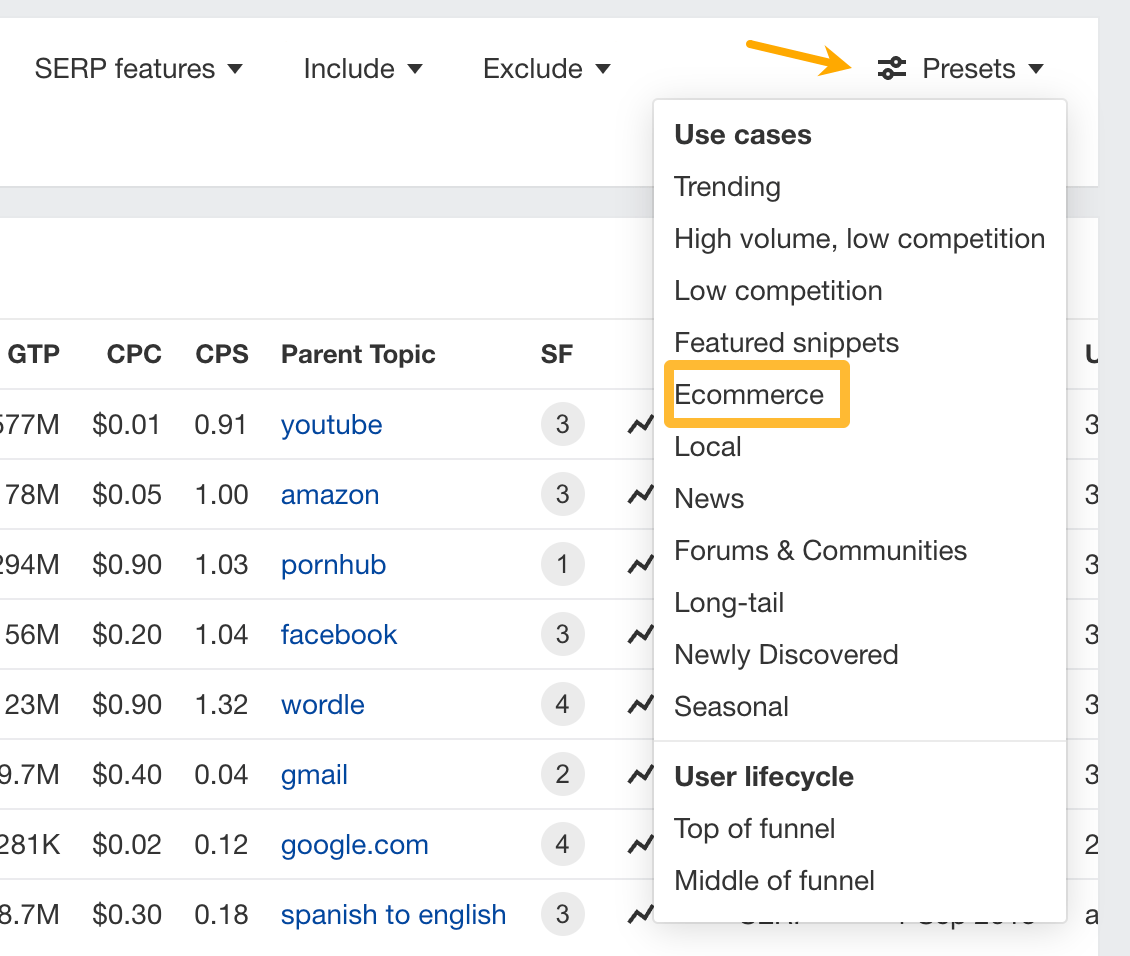
Task: Expand the Include filter dropdown
Action: (x=362, y=69)
